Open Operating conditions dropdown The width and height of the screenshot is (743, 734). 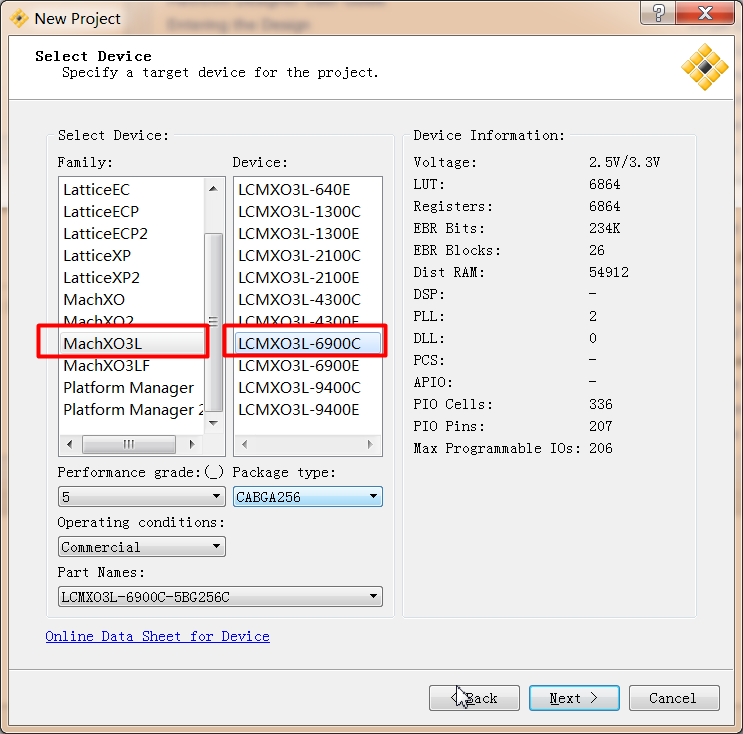tap(142, 547)
